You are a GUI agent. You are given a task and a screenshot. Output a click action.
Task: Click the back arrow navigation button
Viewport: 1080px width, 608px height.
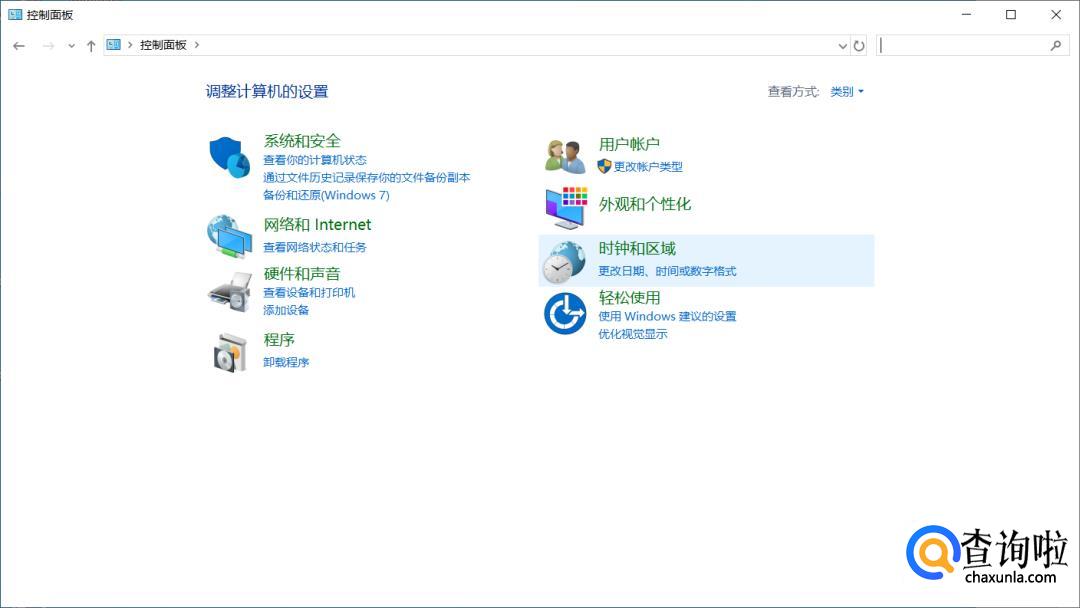pos(19,45)
